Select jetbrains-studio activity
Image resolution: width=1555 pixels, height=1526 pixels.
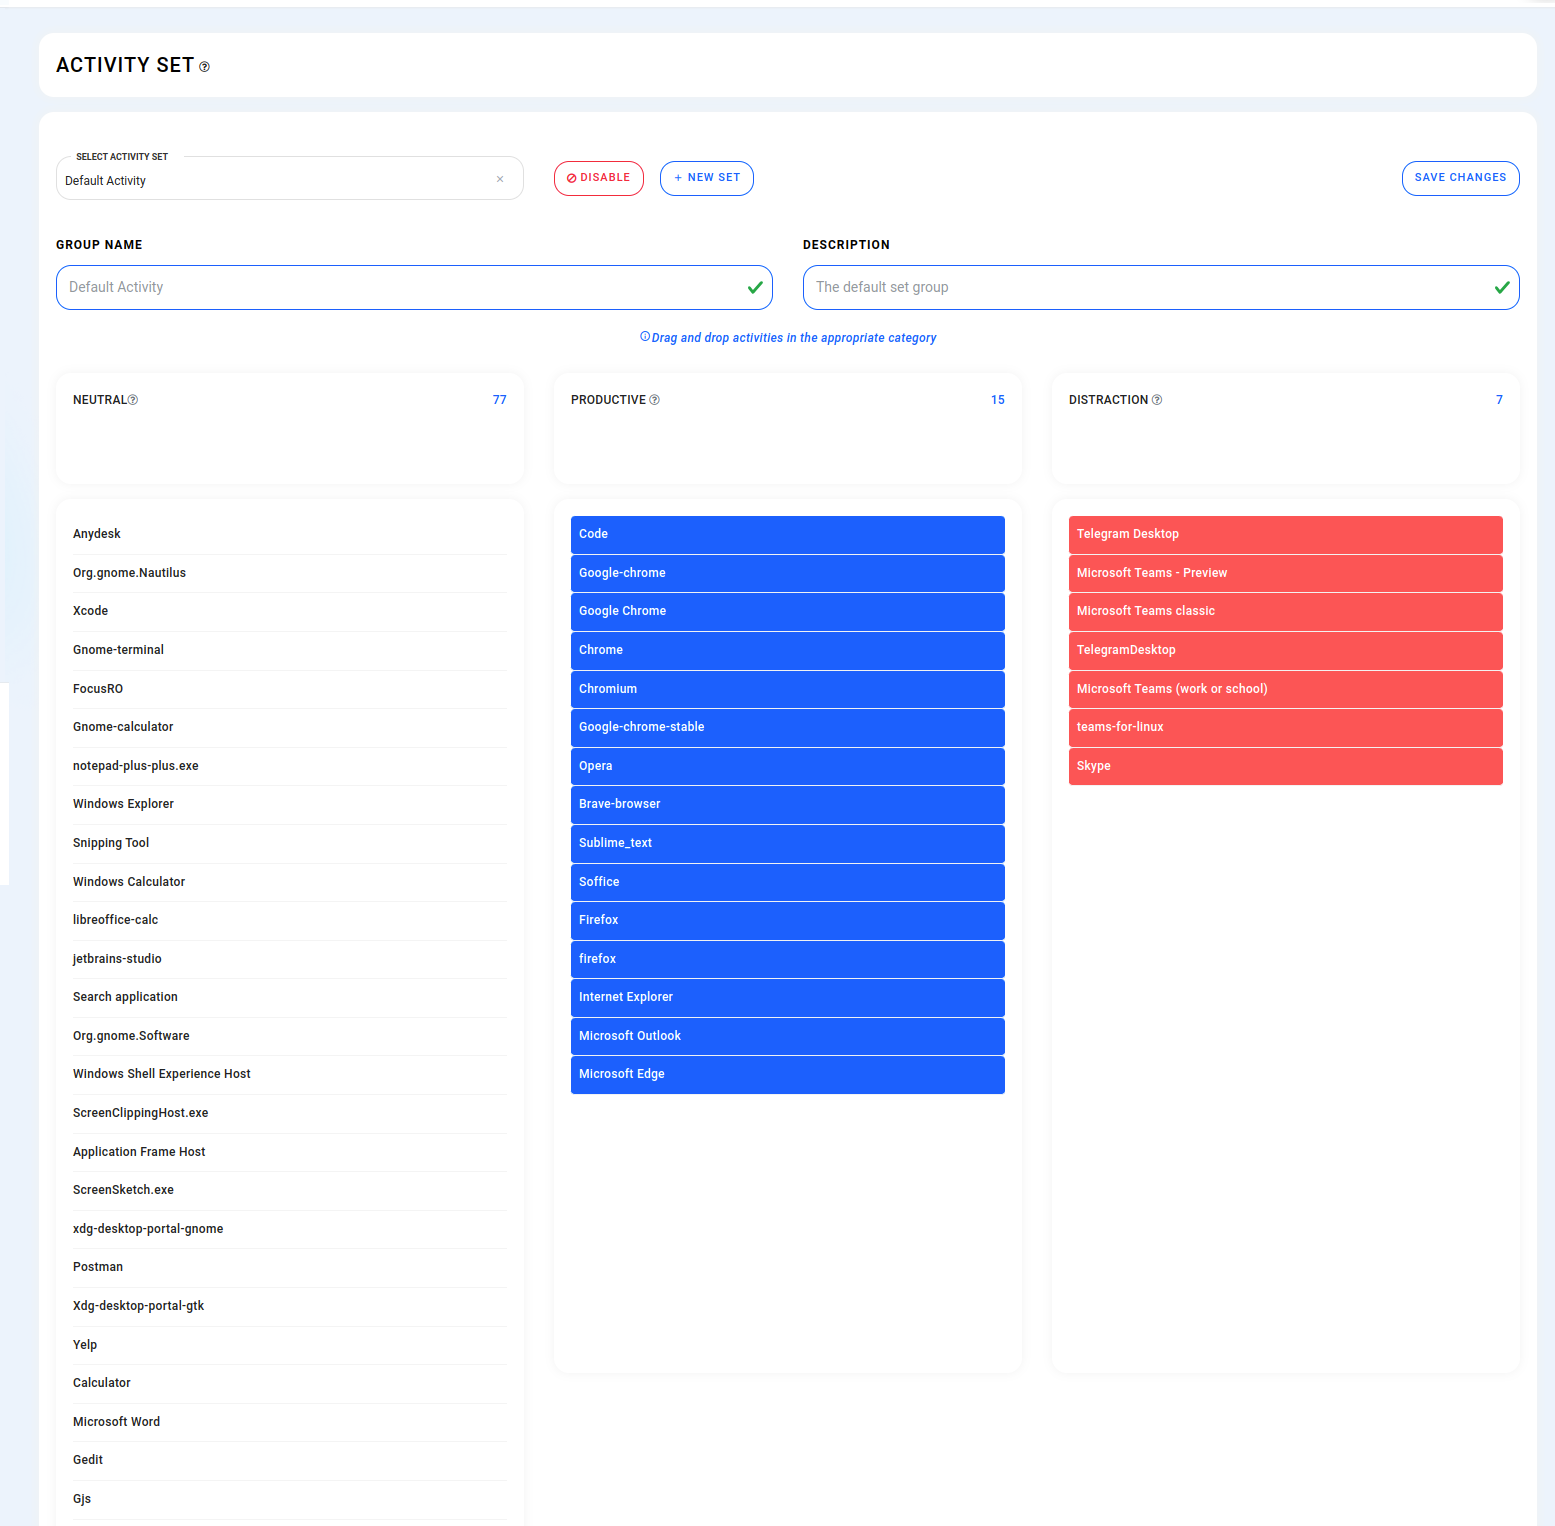coord(290,959)
